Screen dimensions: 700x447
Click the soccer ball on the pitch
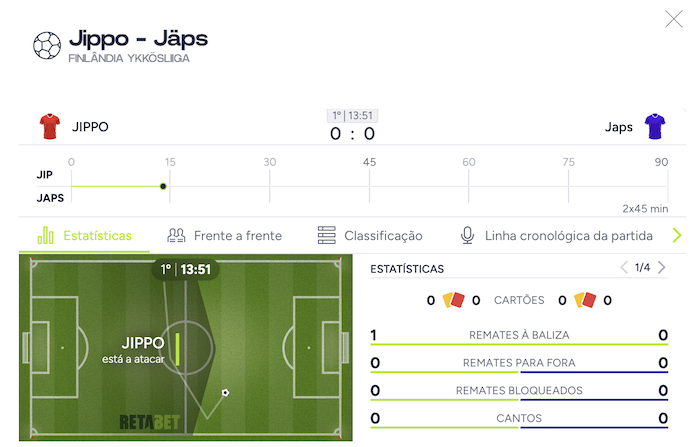point(225,393)
